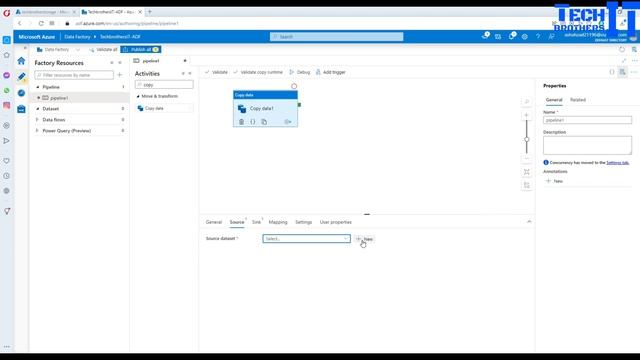Click the refresh icon in the Data Factory bar
The width and height of the screenshot is (640, 360).
[622, 49]
